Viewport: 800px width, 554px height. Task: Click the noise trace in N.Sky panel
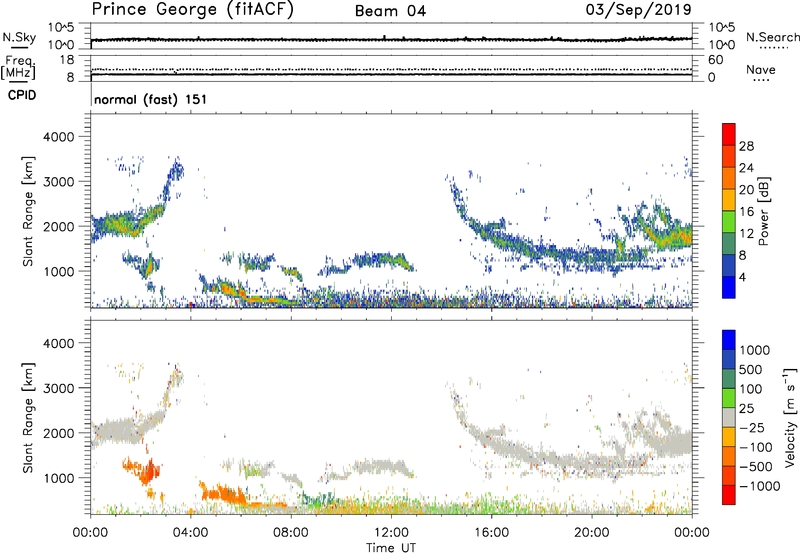click(391, 39)
